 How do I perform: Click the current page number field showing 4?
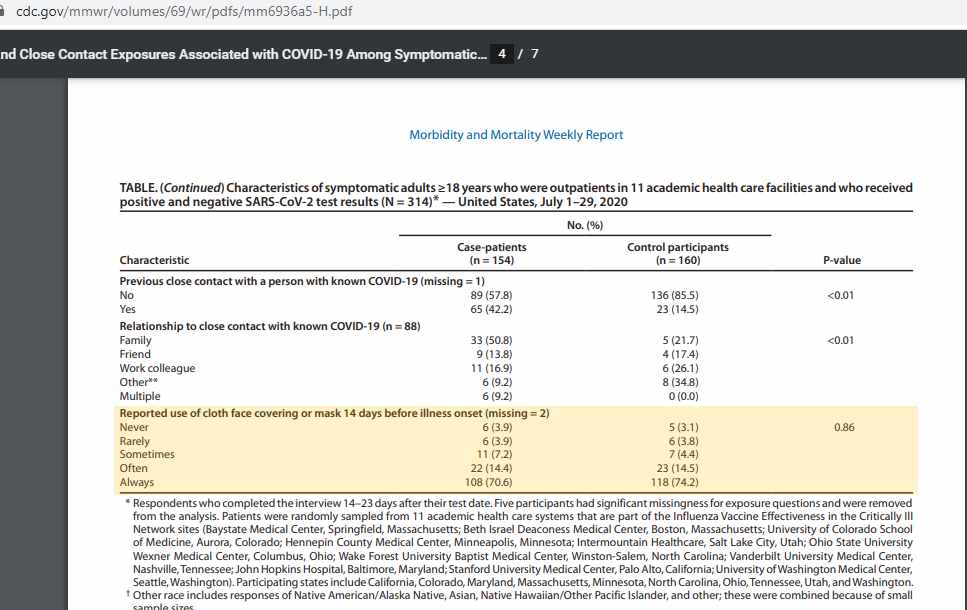503,54
